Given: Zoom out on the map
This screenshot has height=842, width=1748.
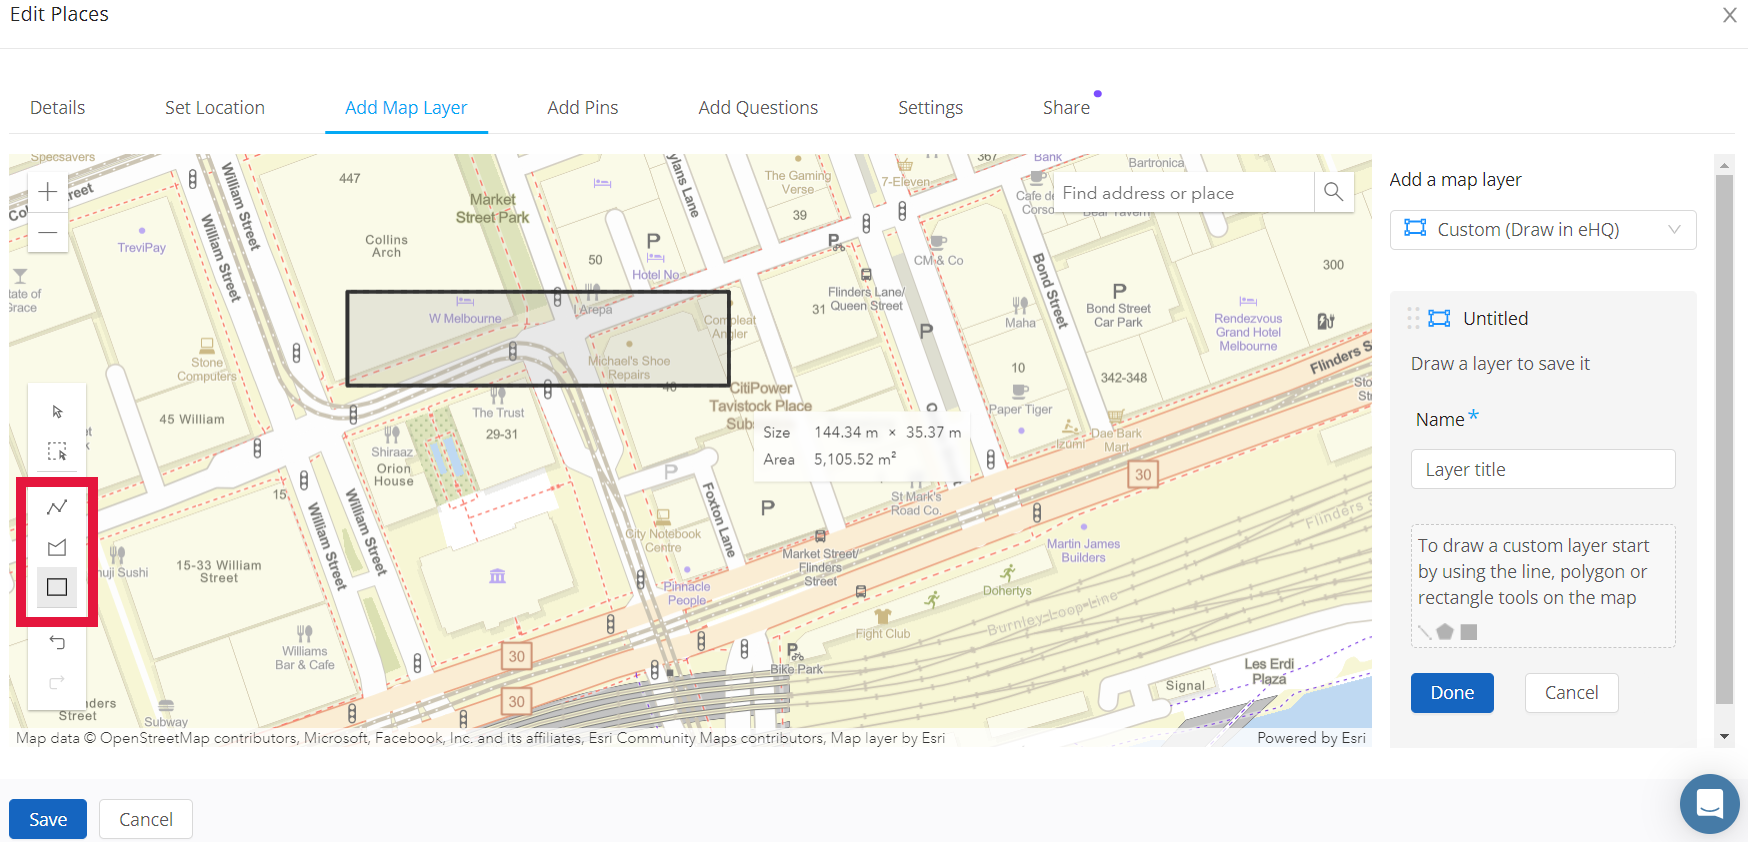Looking at the screenshot, I should coord(47,232).
